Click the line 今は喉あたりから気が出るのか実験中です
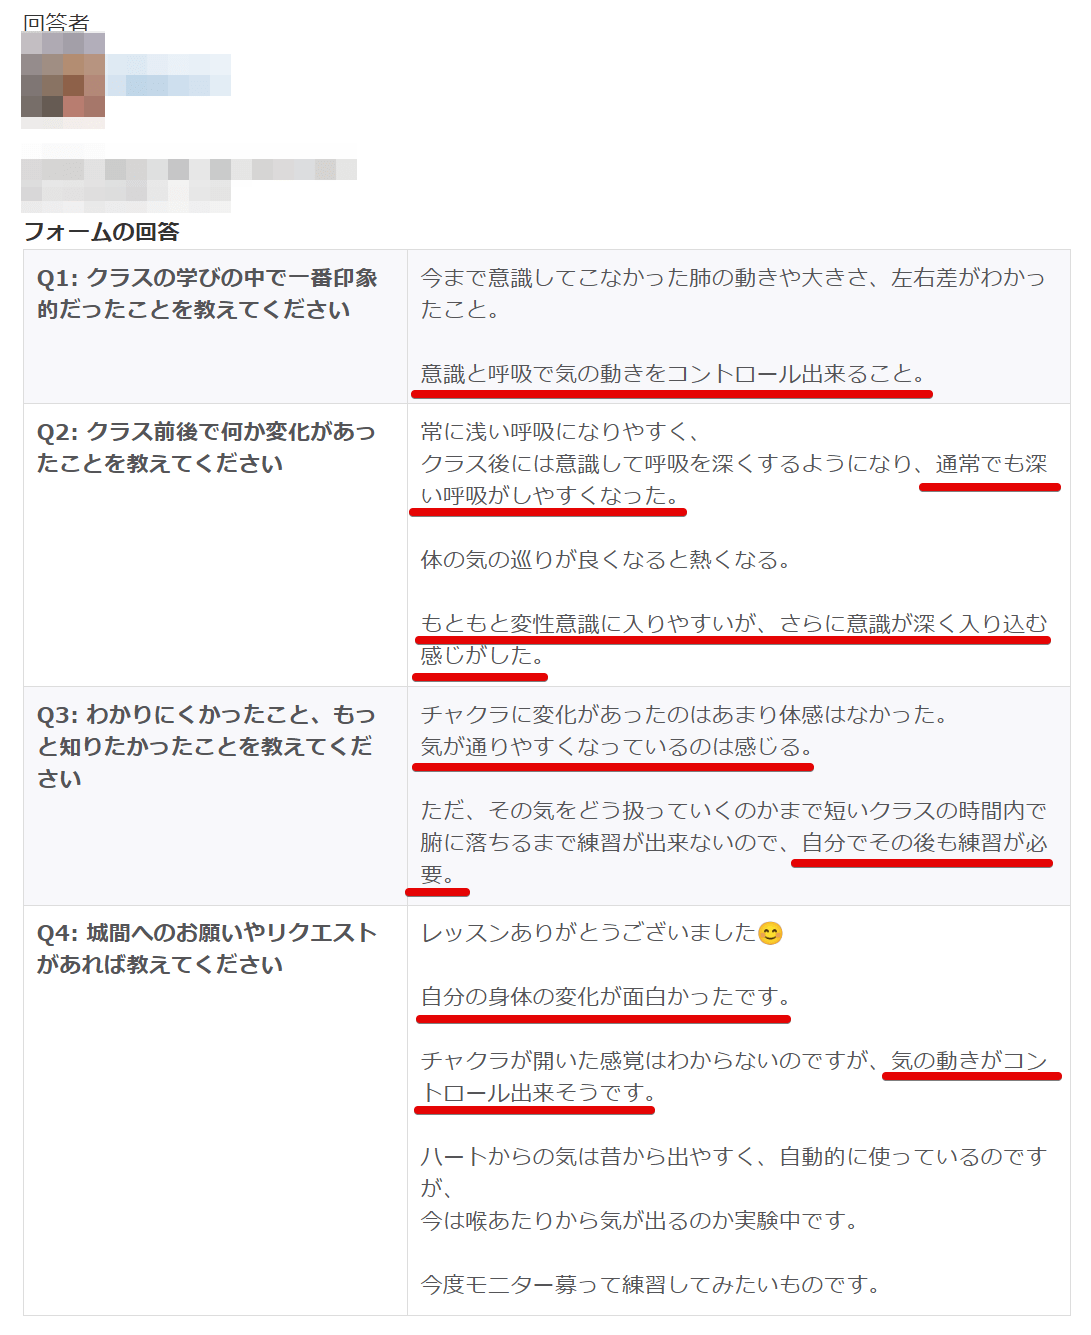The width and height of the screenshot is (1091, 1335). 640,1221
